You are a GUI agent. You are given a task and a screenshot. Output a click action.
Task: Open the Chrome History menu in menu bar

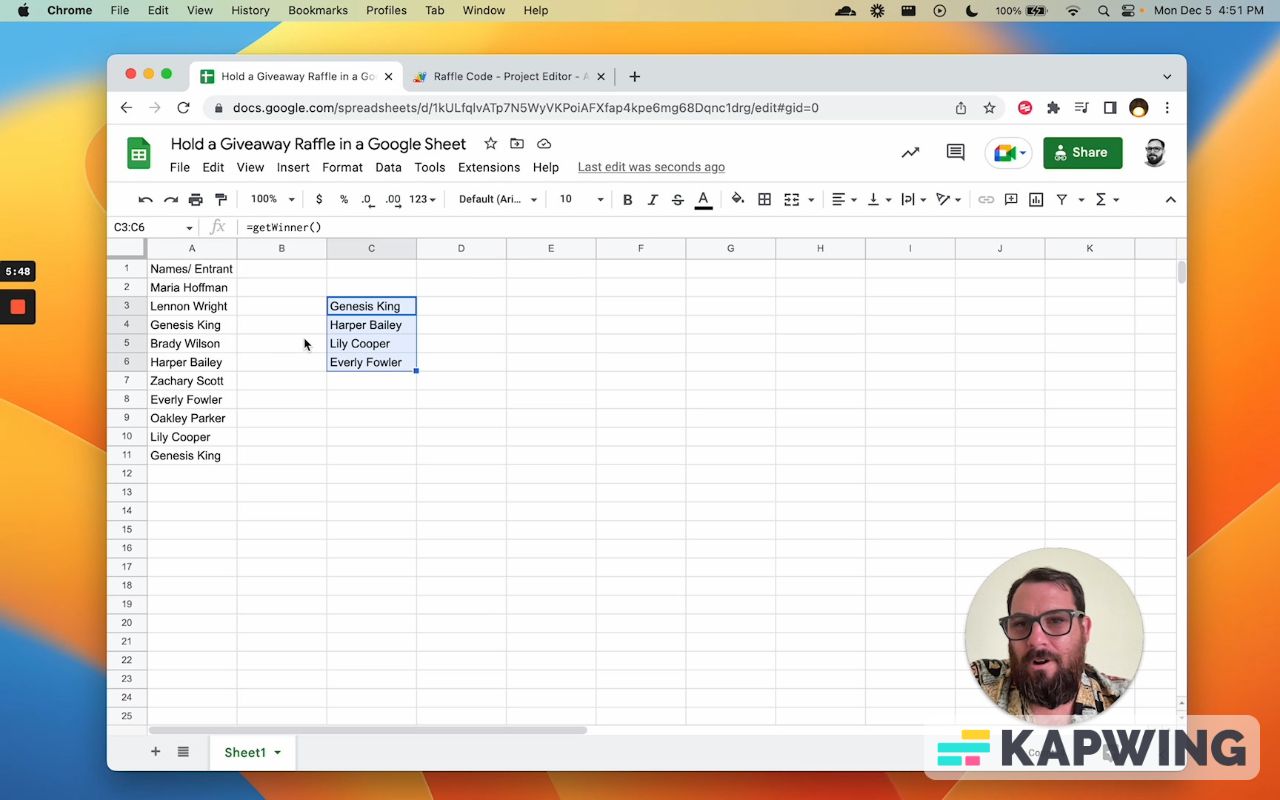coord(250,10)
